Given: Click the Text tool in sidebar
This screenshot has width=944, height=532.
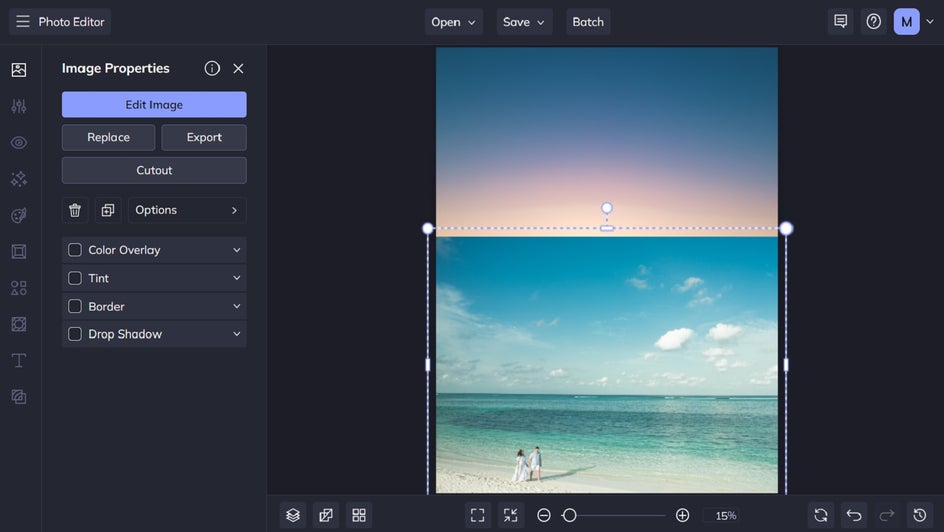Looking at the screenshot, I should pos(18,360).
